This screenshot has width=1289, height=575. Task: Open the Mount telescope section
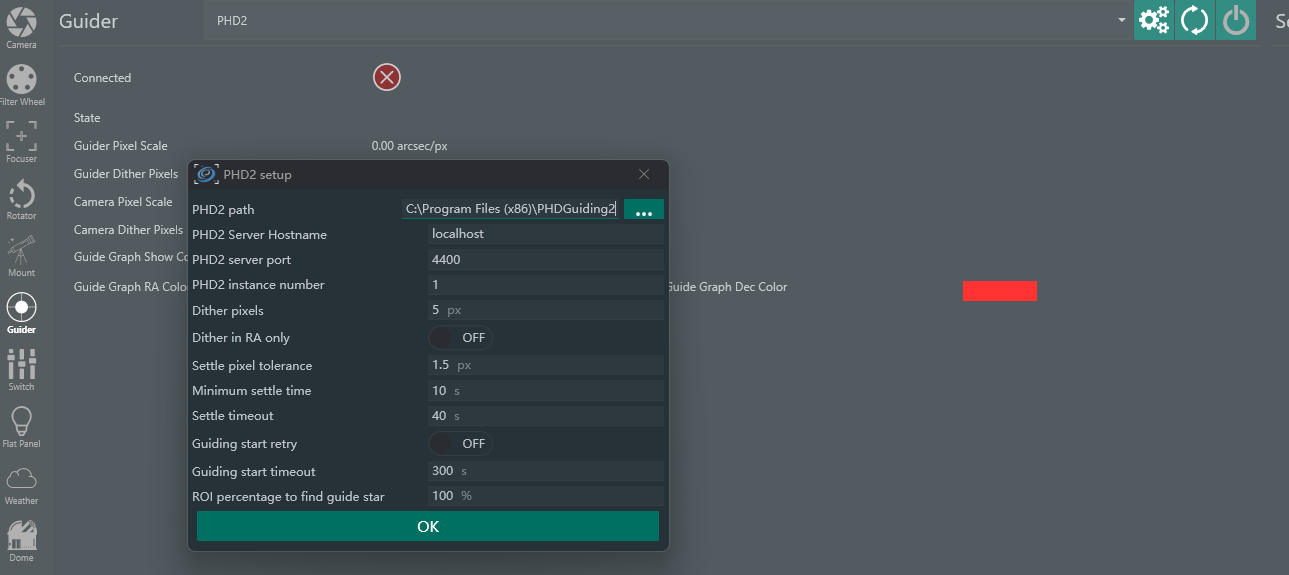click(x=21, y=254)
